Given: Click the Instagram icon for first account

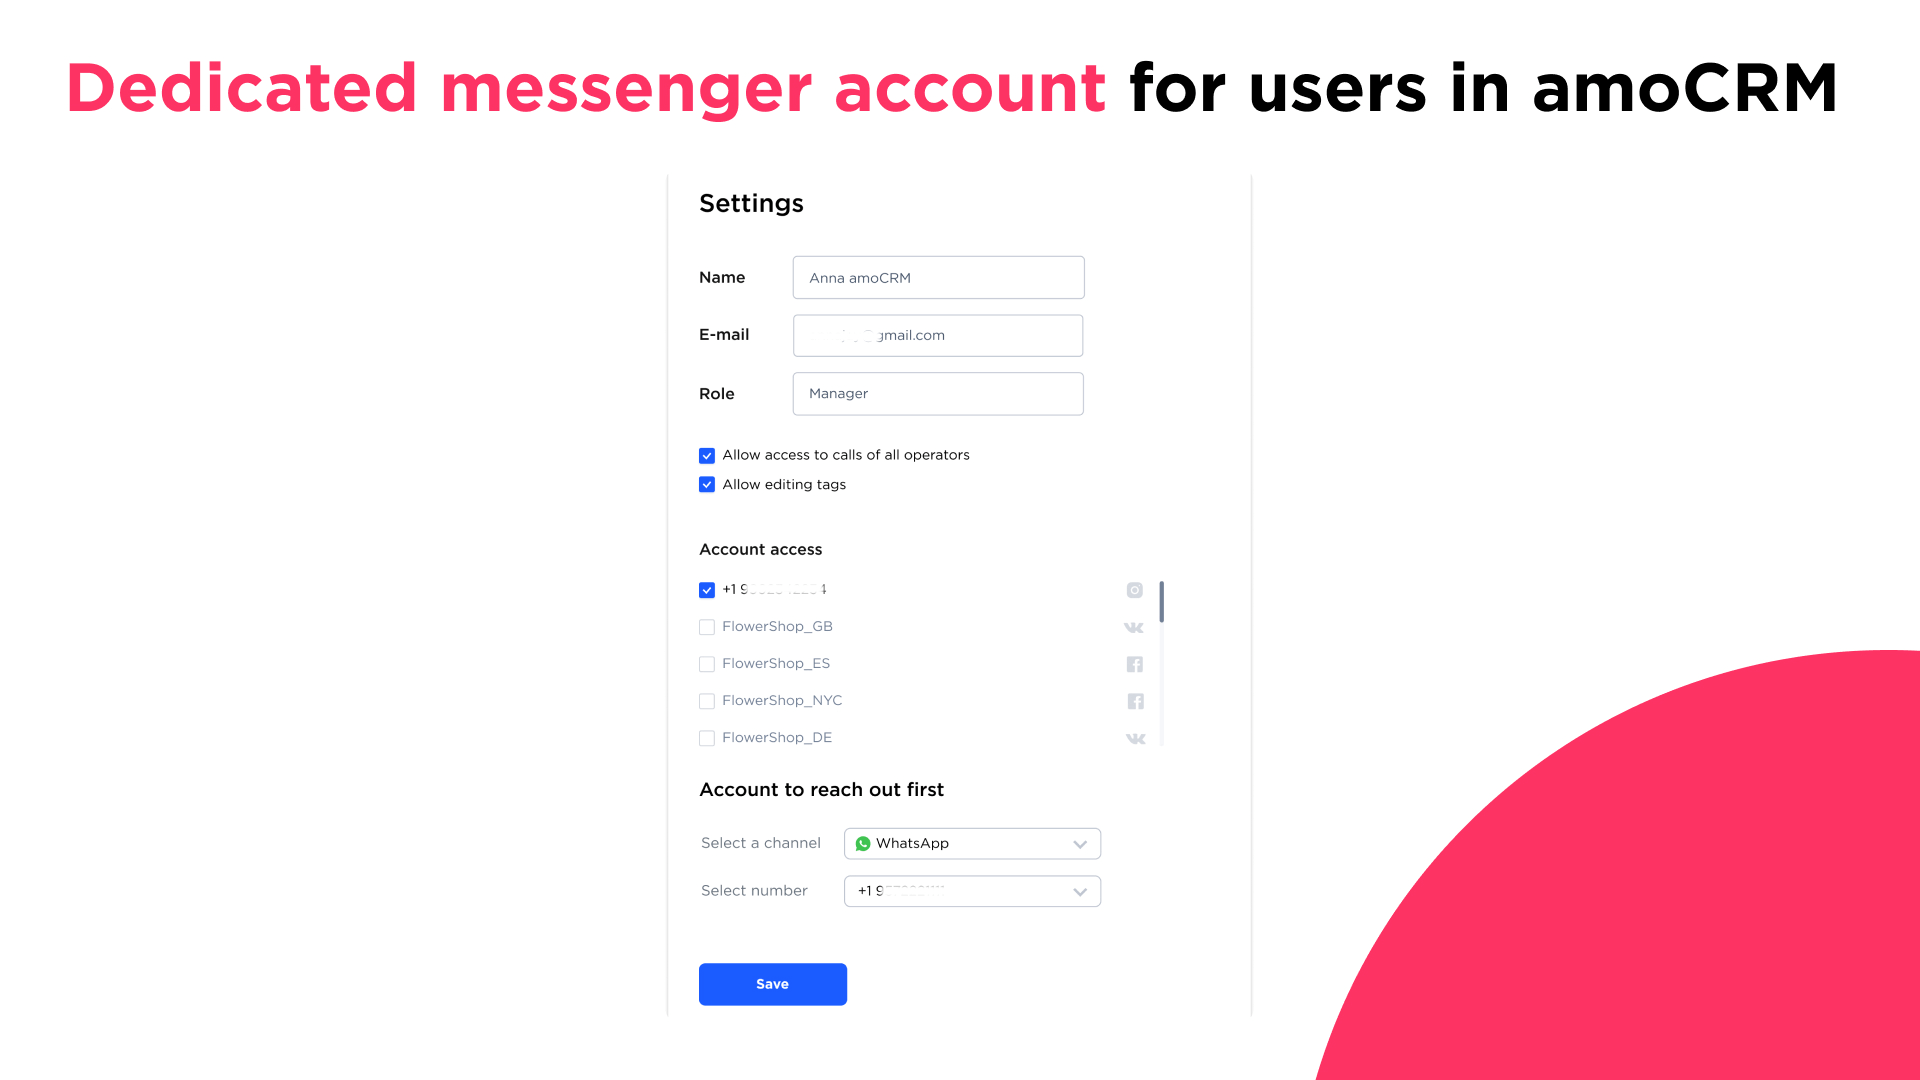Looking at the screenshot, I should tap(1134, 589).
